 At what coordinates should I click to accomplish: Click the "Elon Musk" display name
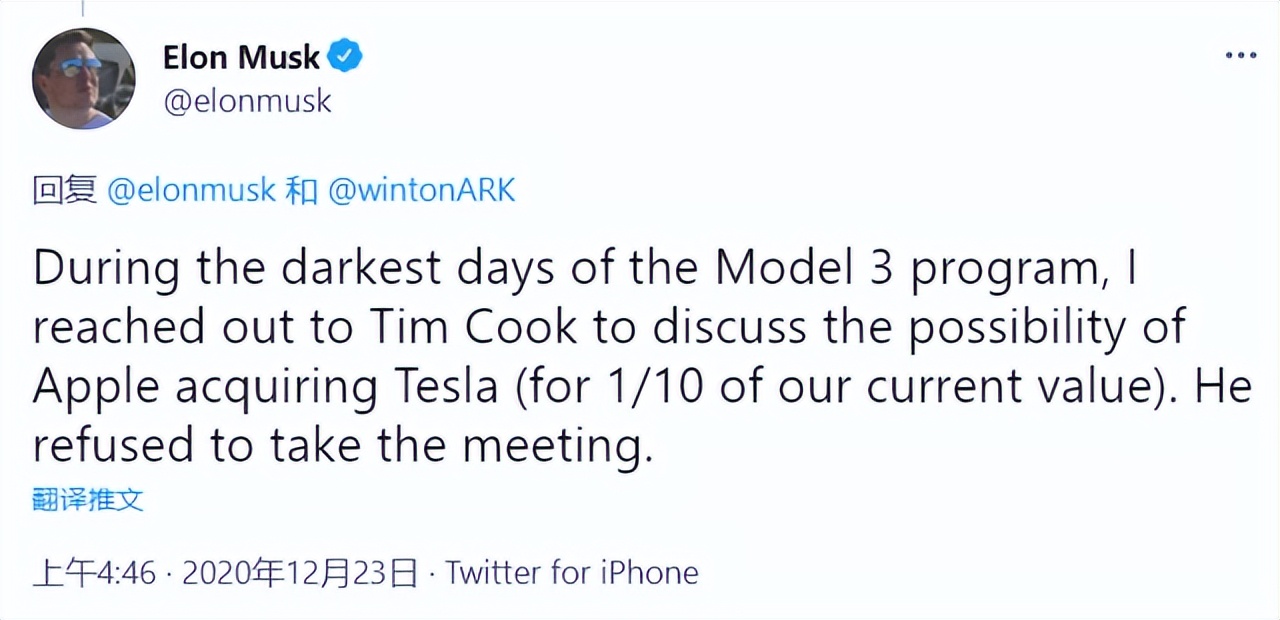pos(241,58)
